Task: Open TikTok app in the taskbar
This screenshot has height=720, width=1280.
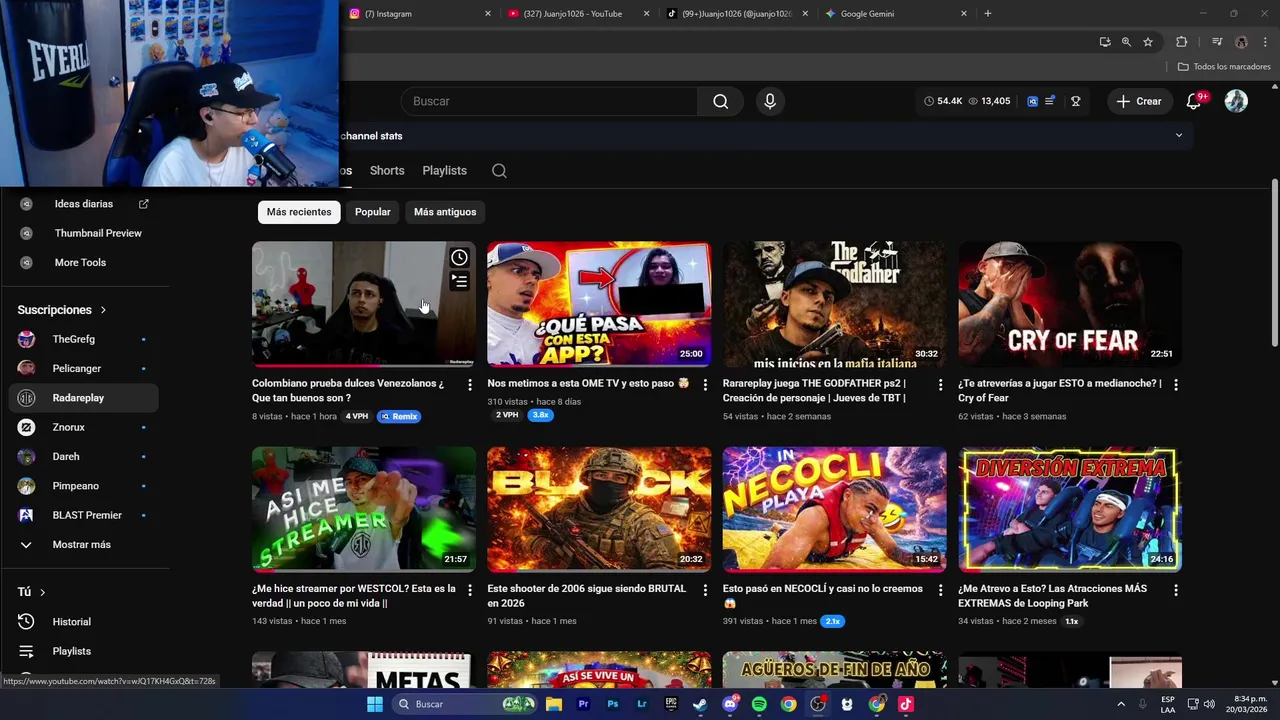Action: tap(906, 704)
